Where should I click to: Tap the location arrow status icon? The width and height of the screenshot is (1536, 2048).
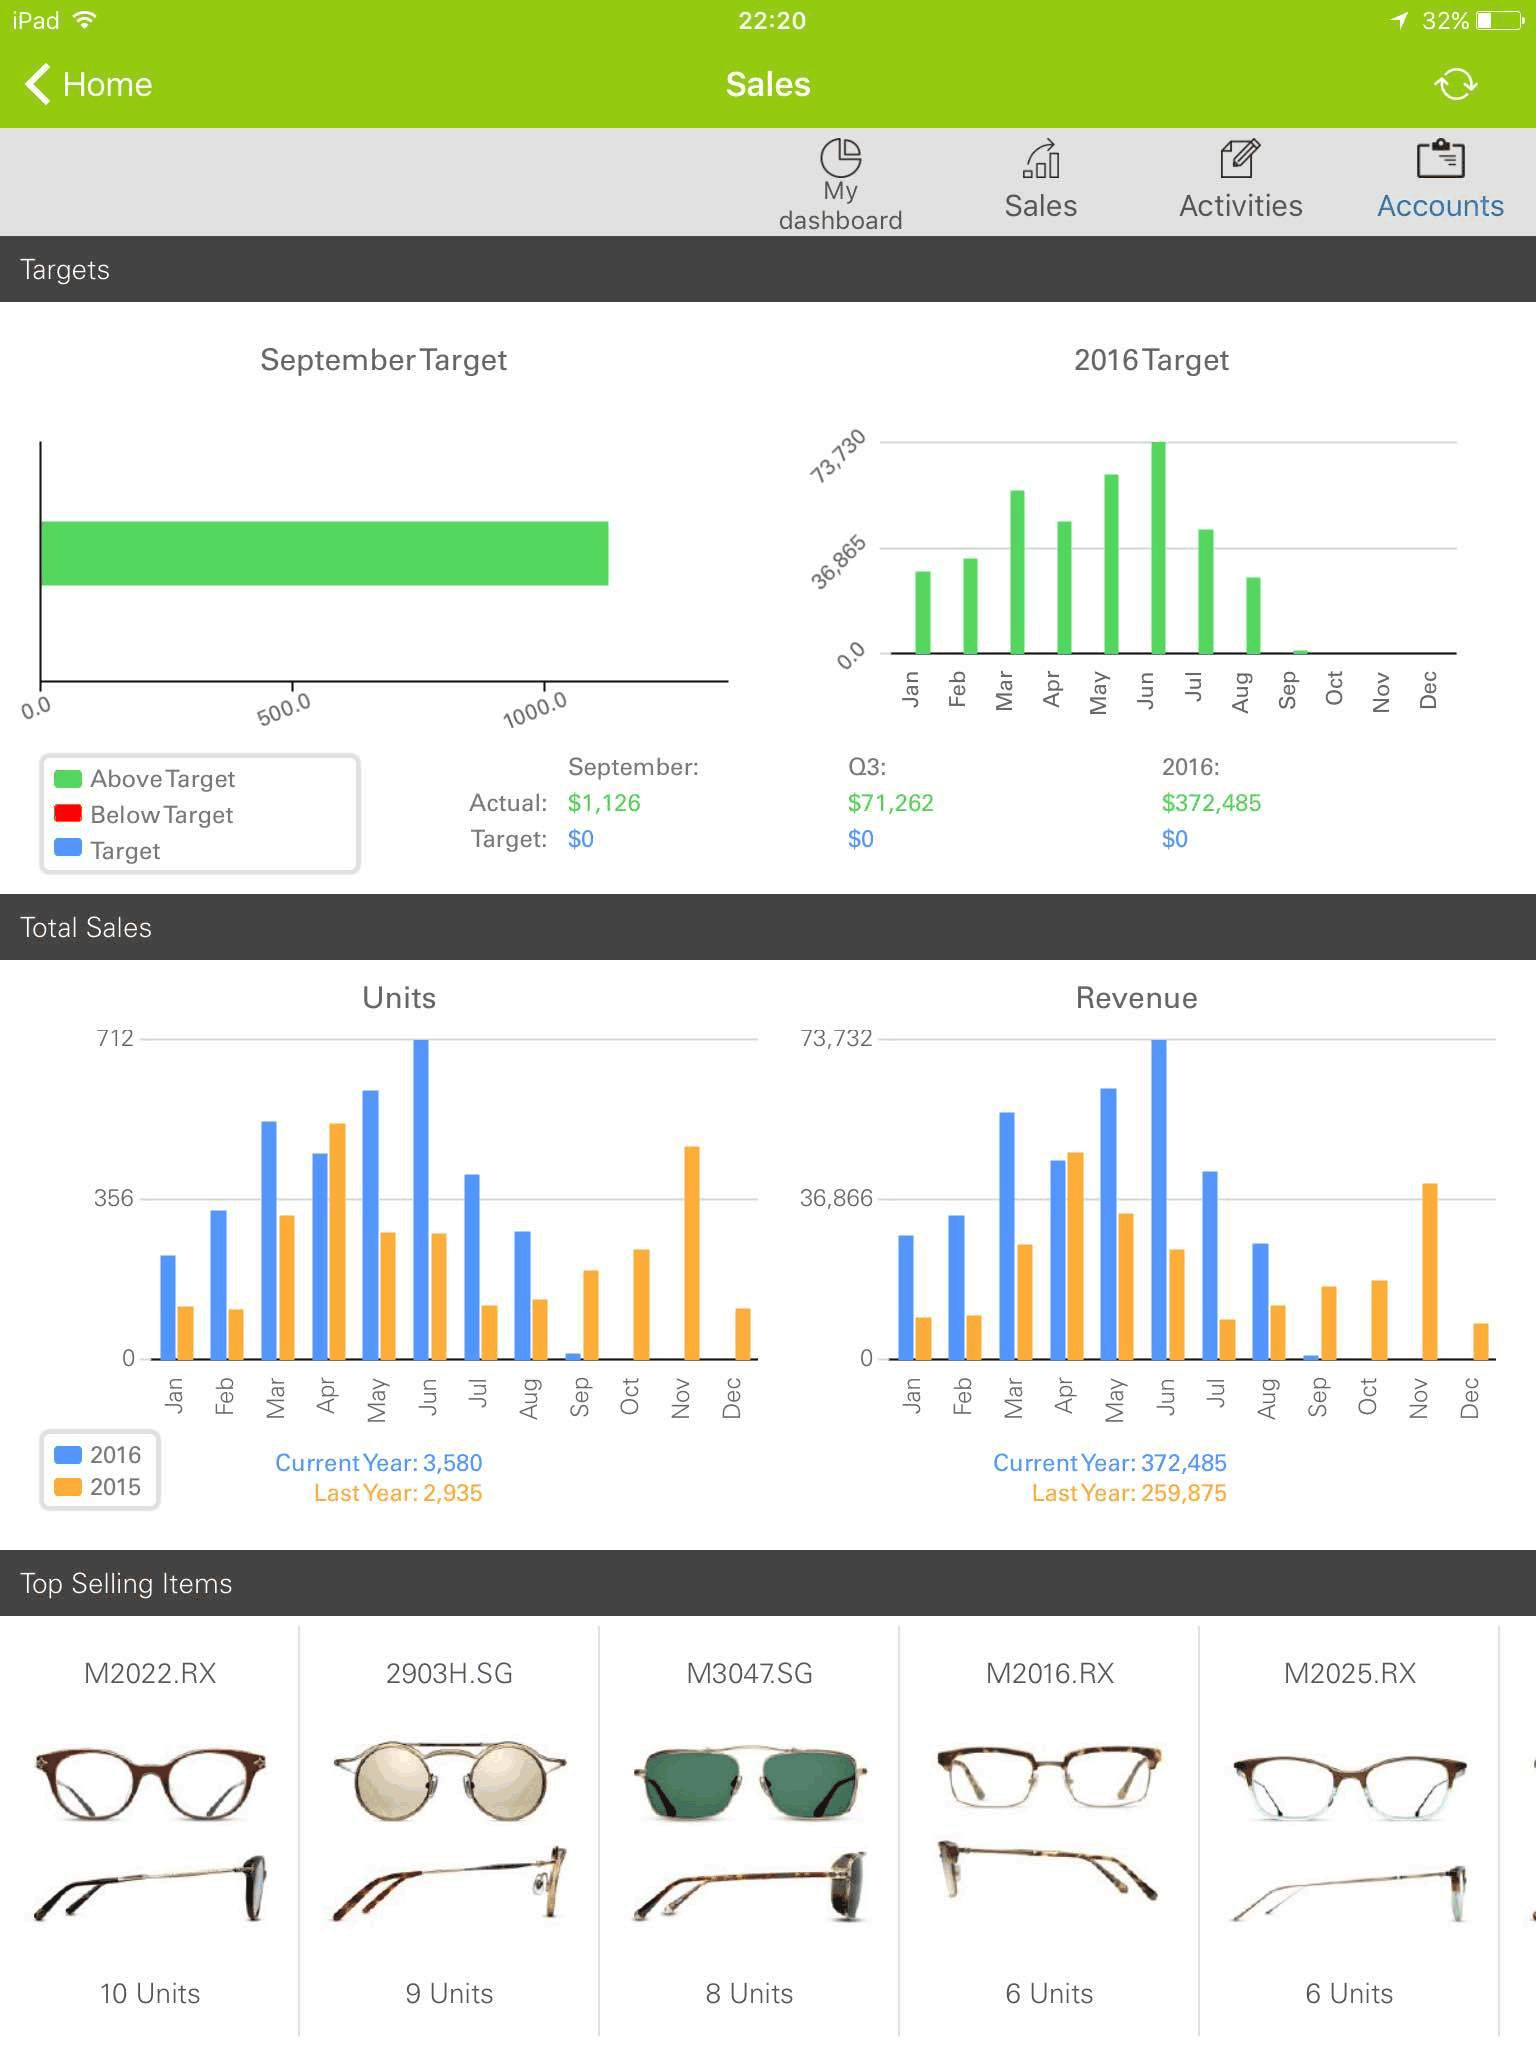pyautogui.click(x=1400, y=20)
